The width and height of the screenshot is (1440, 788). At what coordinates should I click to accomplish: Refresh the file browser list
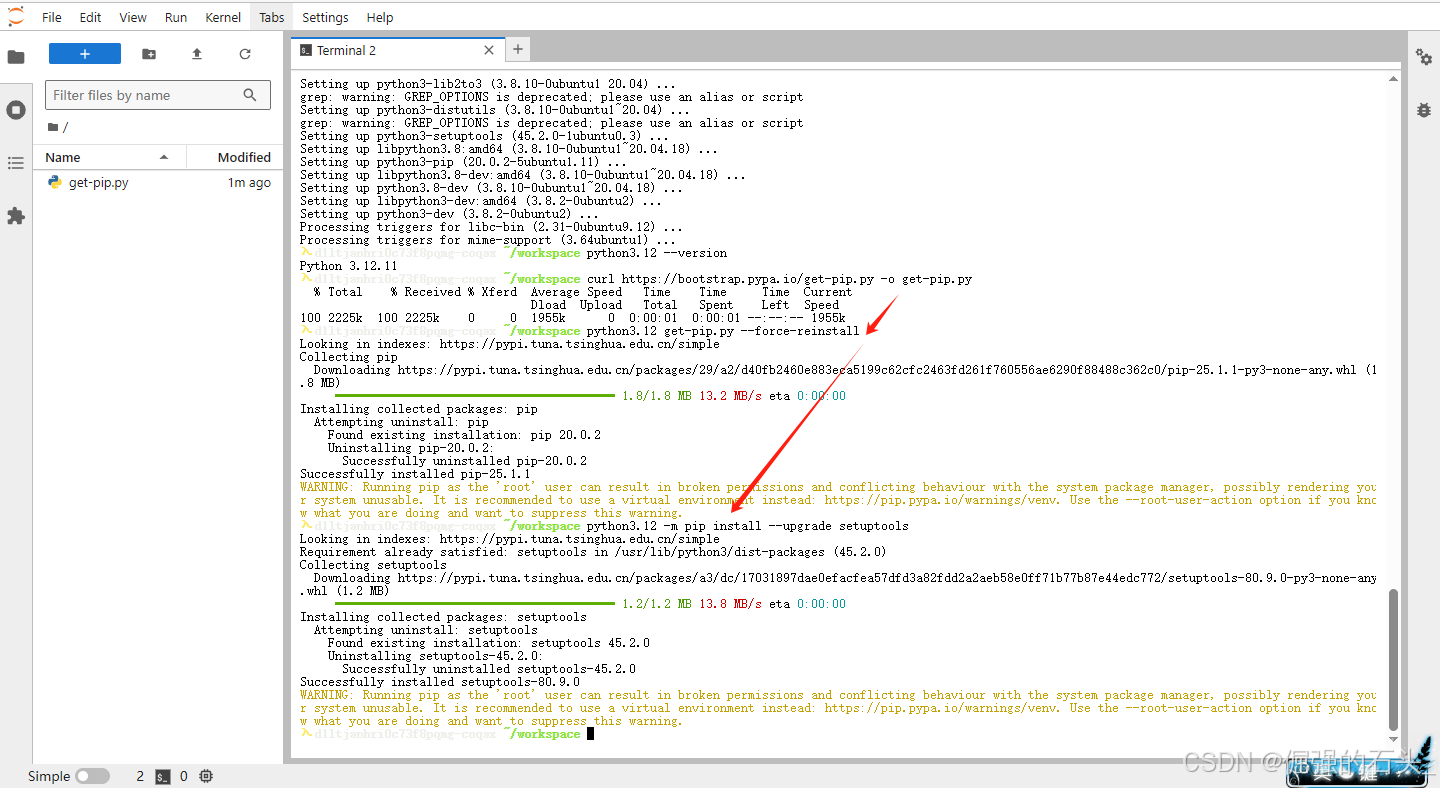tap(245, 54)
